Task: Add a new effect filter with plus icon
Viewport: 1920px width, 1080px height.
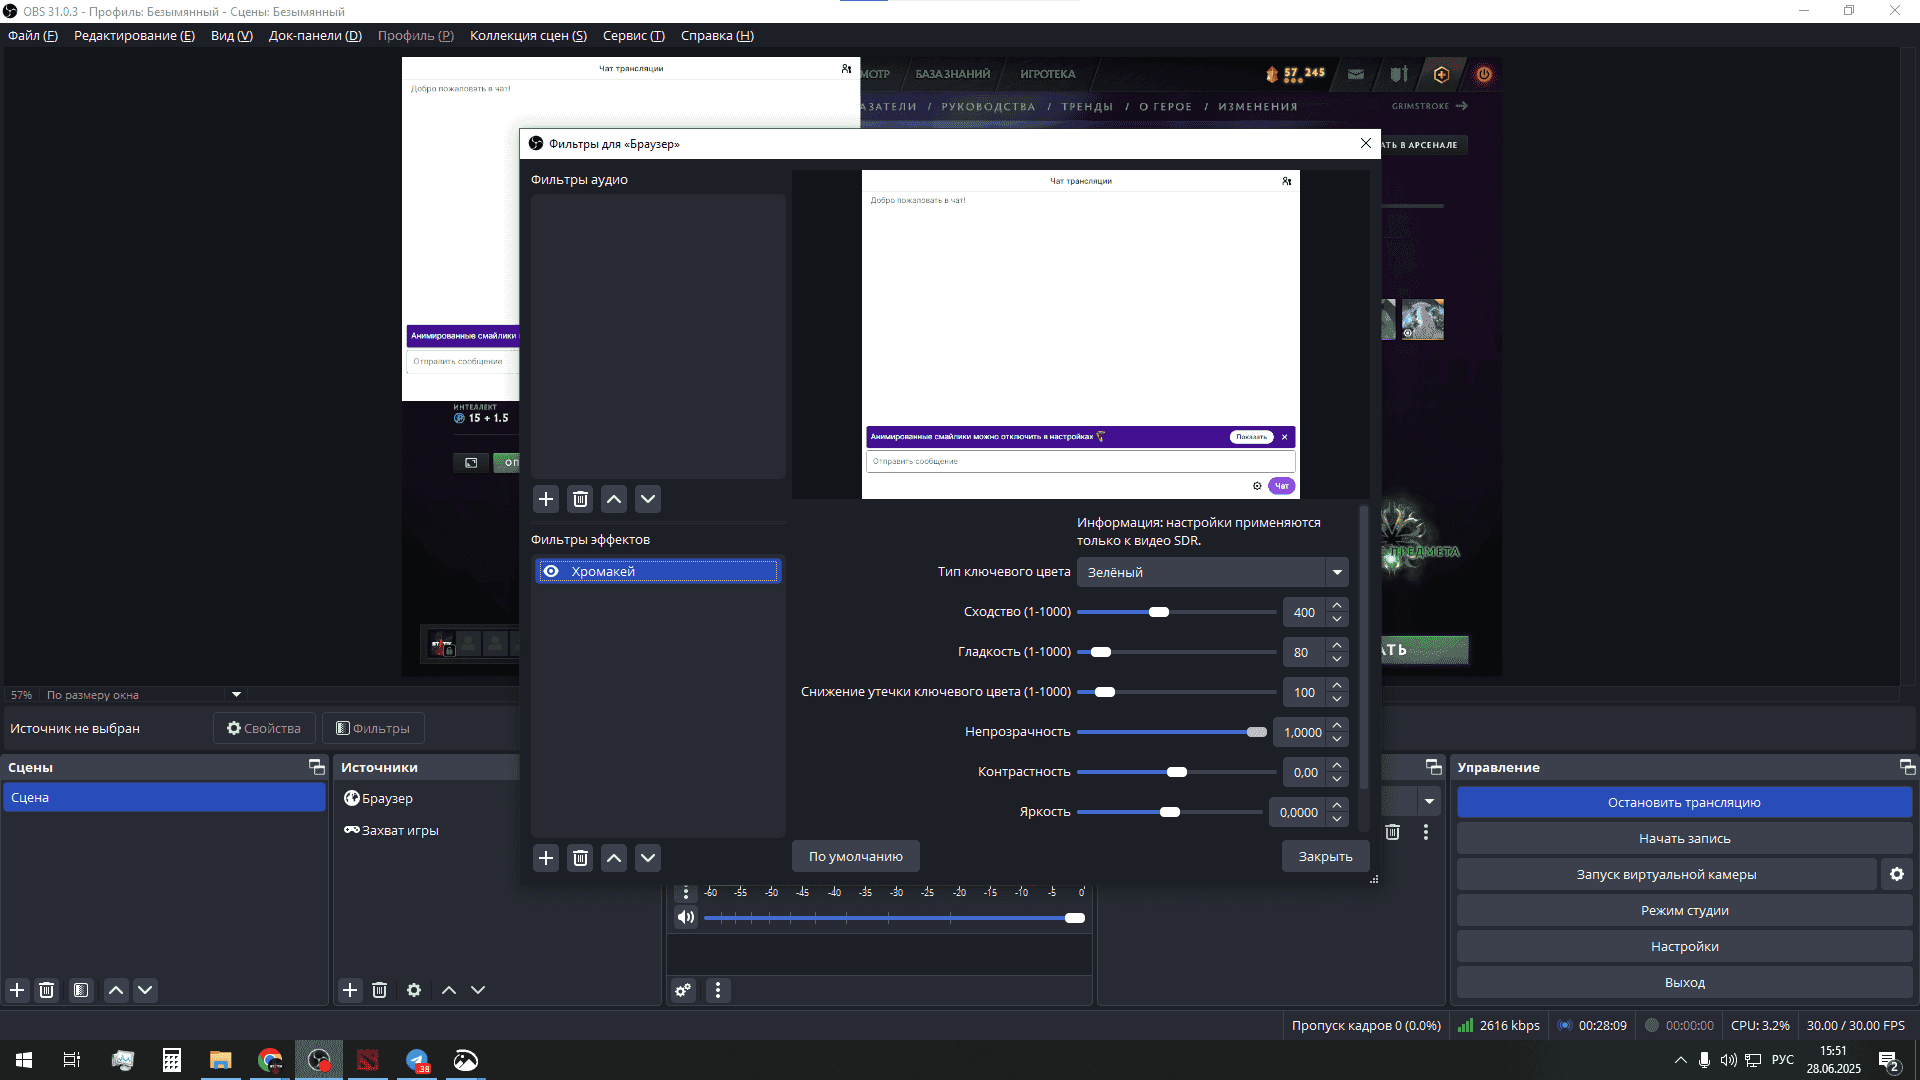Action: (546, 858)
